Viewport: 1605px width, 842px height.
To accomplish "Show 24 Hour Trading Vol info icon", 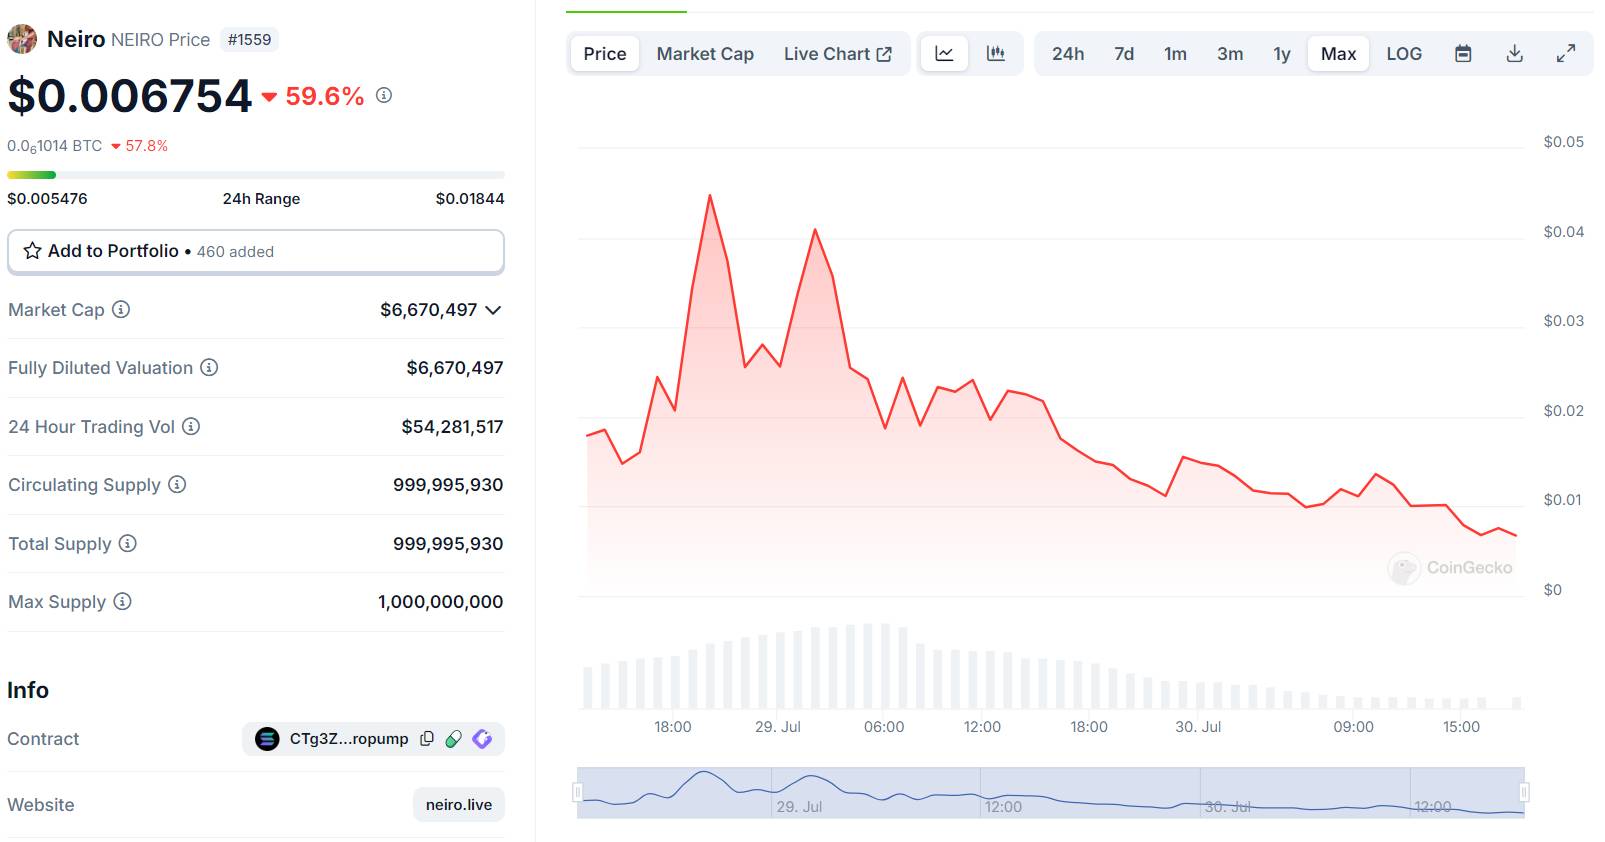I will [191, 426].
